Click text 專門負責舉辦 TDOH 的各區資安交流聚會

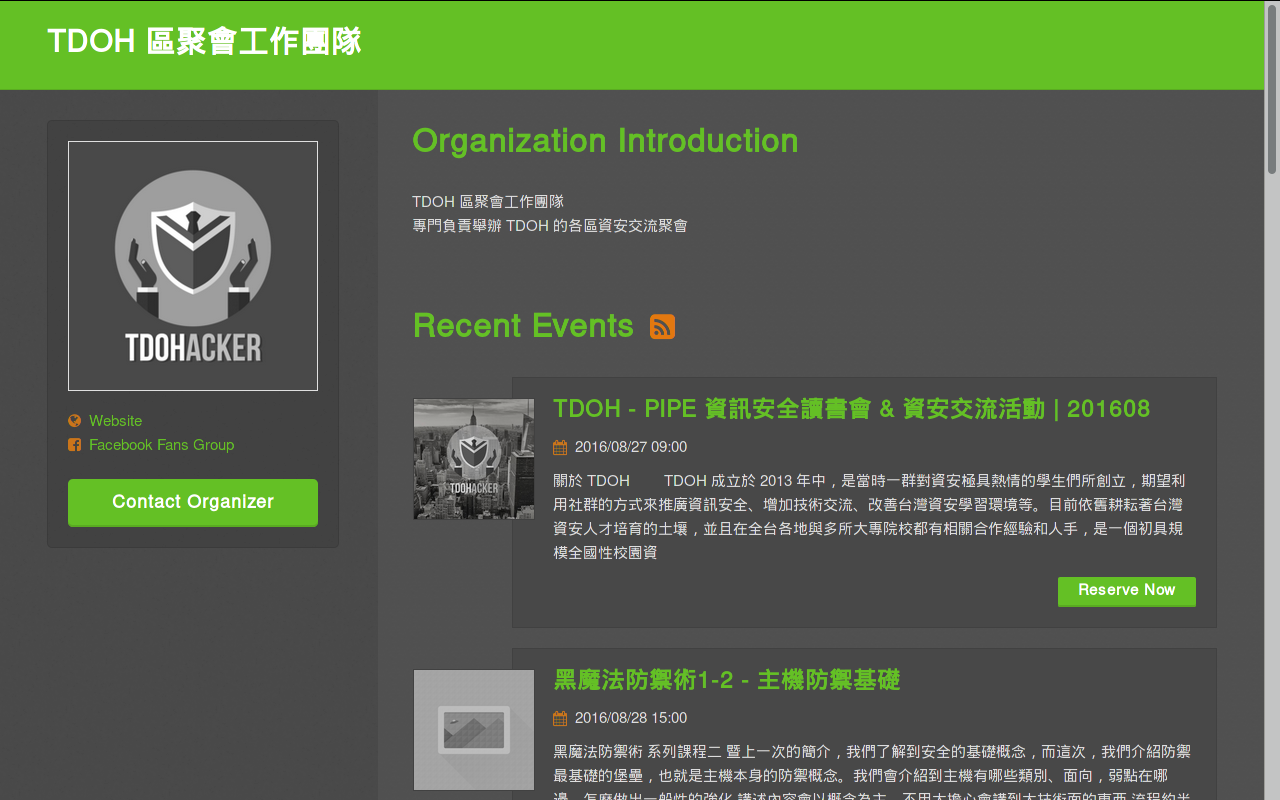click(550, 226)
